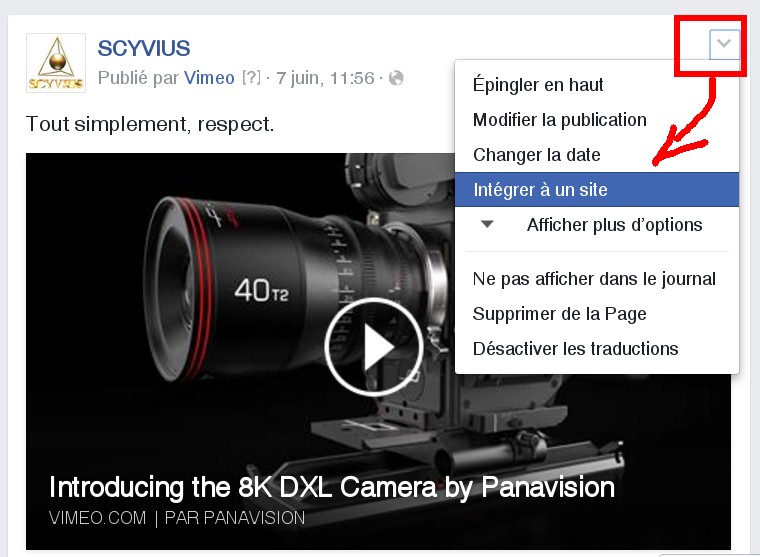Click the globe public audience icon

pos(396,78)
